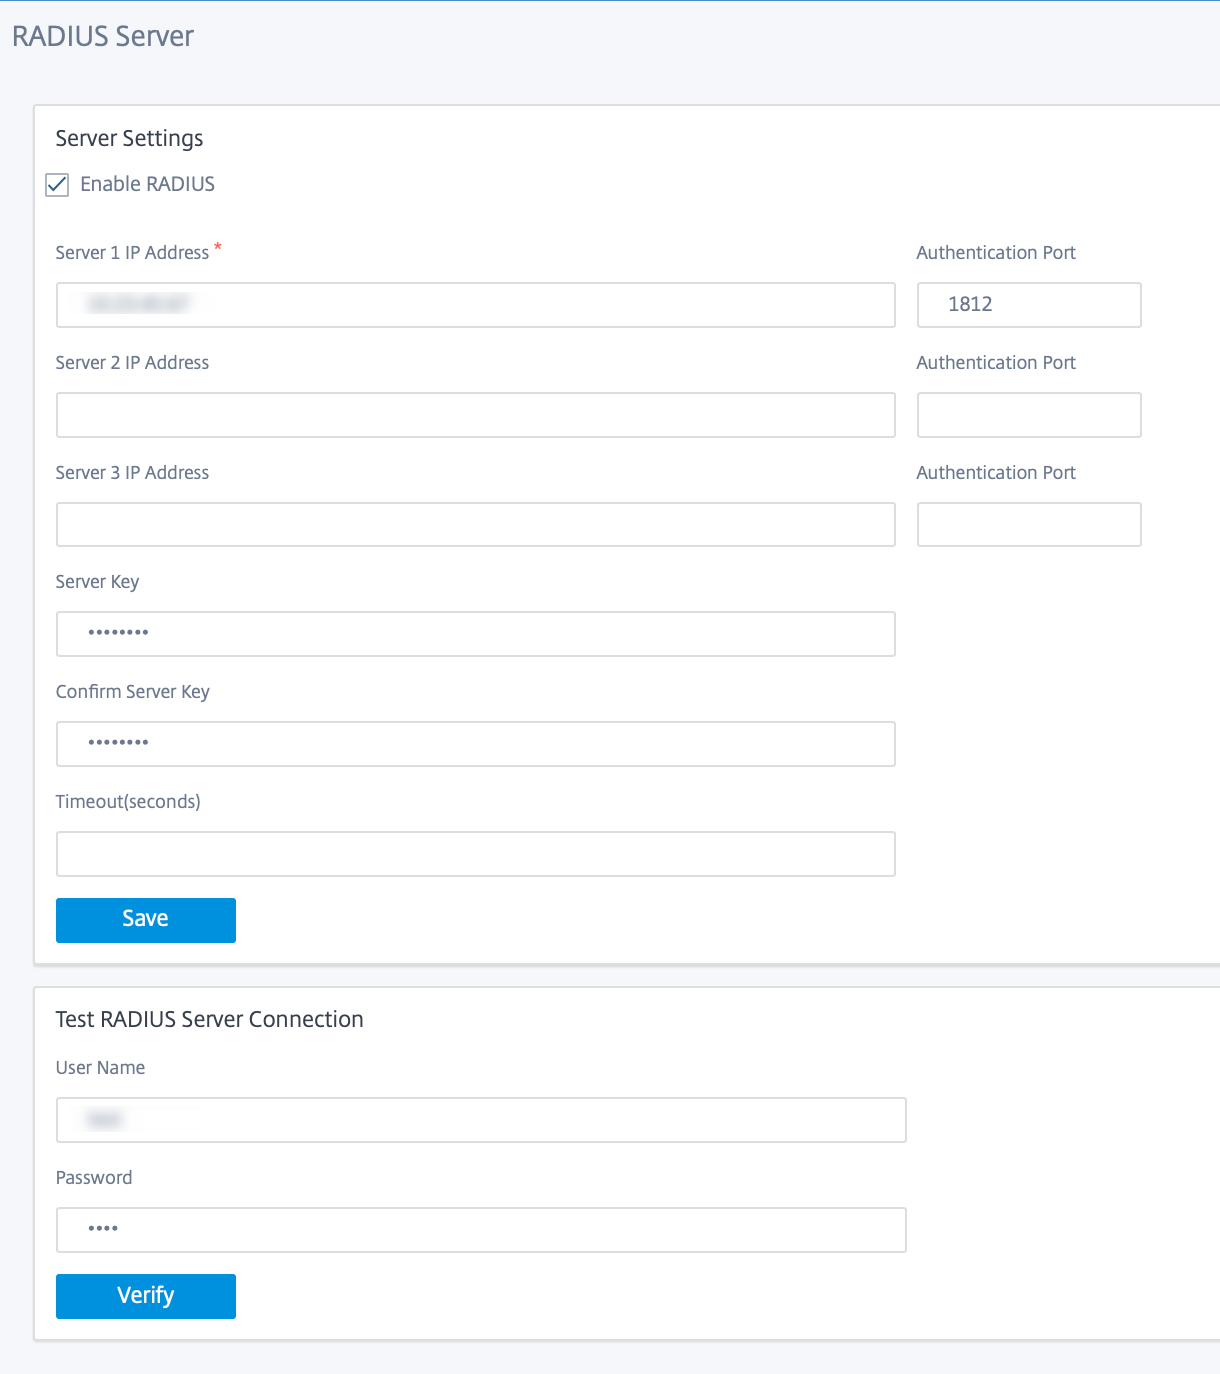Focus the test connection Password field

coord(481,1230)
